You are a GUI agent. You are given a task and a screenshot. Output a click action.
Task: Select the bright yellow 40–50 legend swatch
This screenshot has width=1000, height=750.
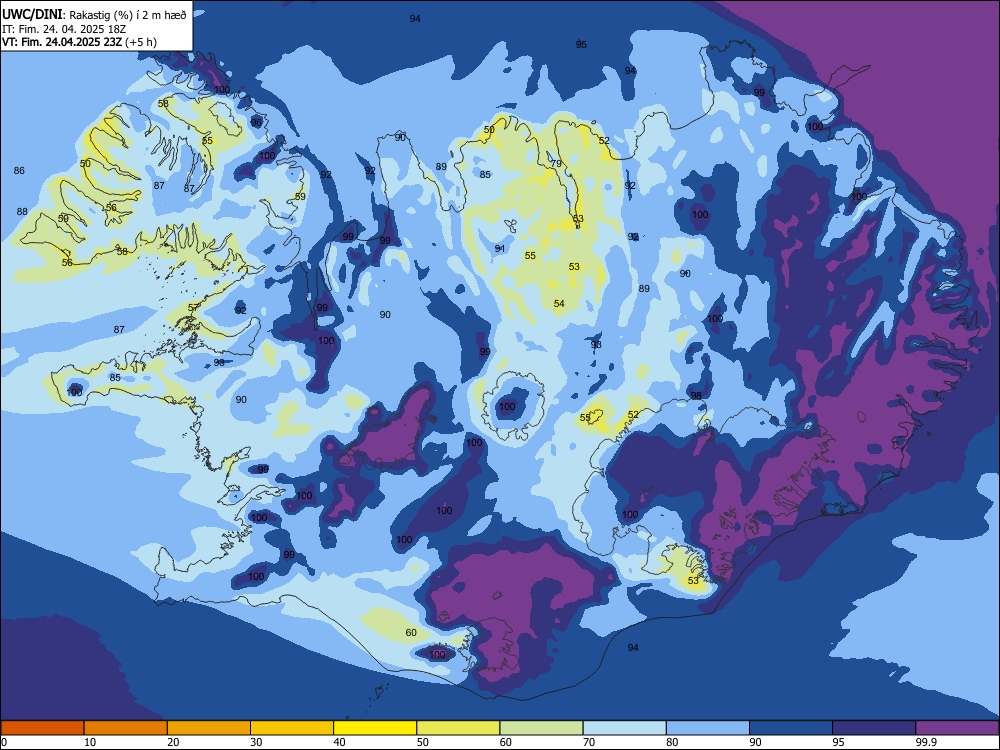(x=375, y=728)
